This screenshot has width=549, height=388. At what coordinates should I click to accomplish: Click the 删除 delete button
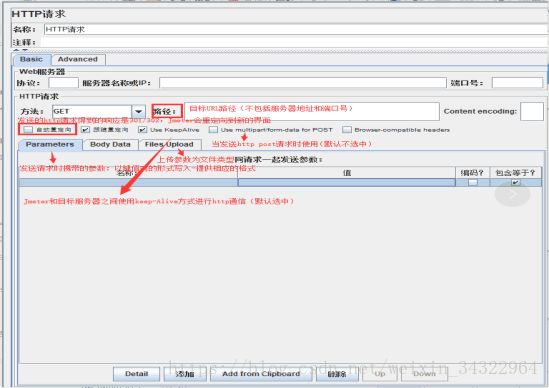tap(337, 374)
